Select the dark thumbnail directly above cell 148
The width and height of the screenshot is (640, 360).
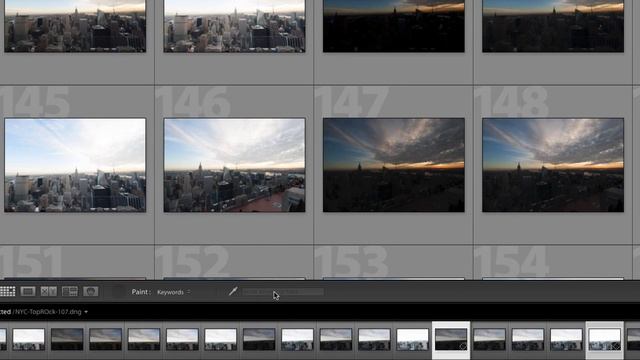pyautogui.click(x=553, y=26)
